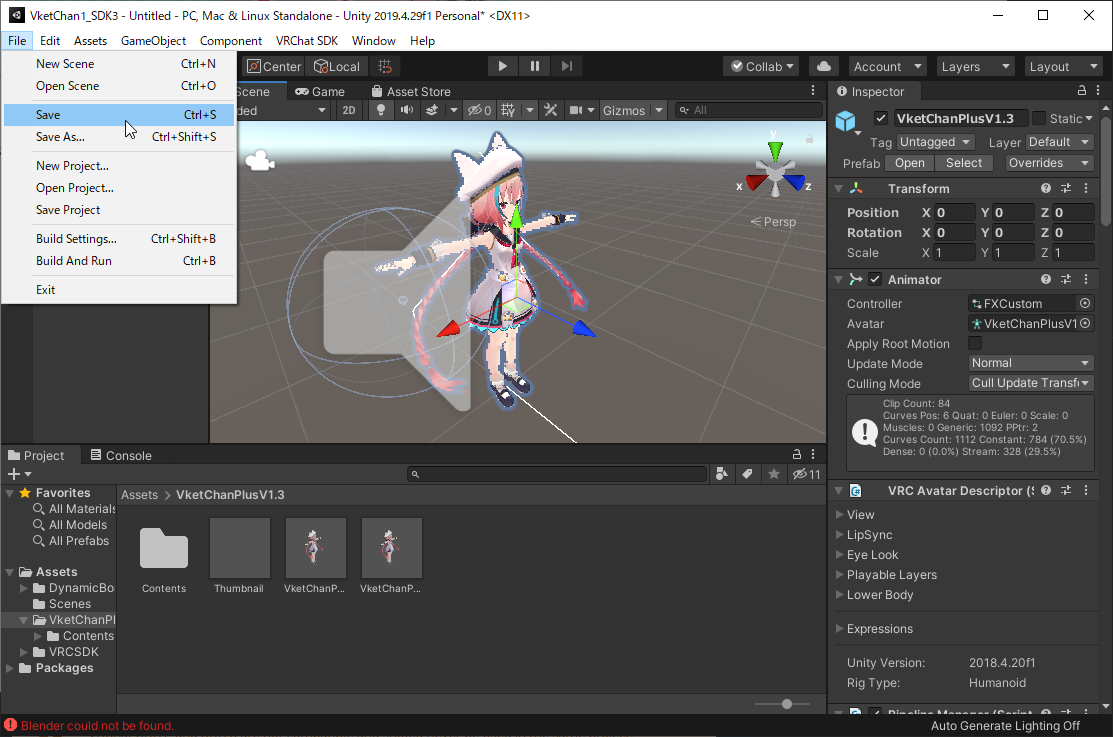Toggle scene audio speaker icon

[406, 110]
